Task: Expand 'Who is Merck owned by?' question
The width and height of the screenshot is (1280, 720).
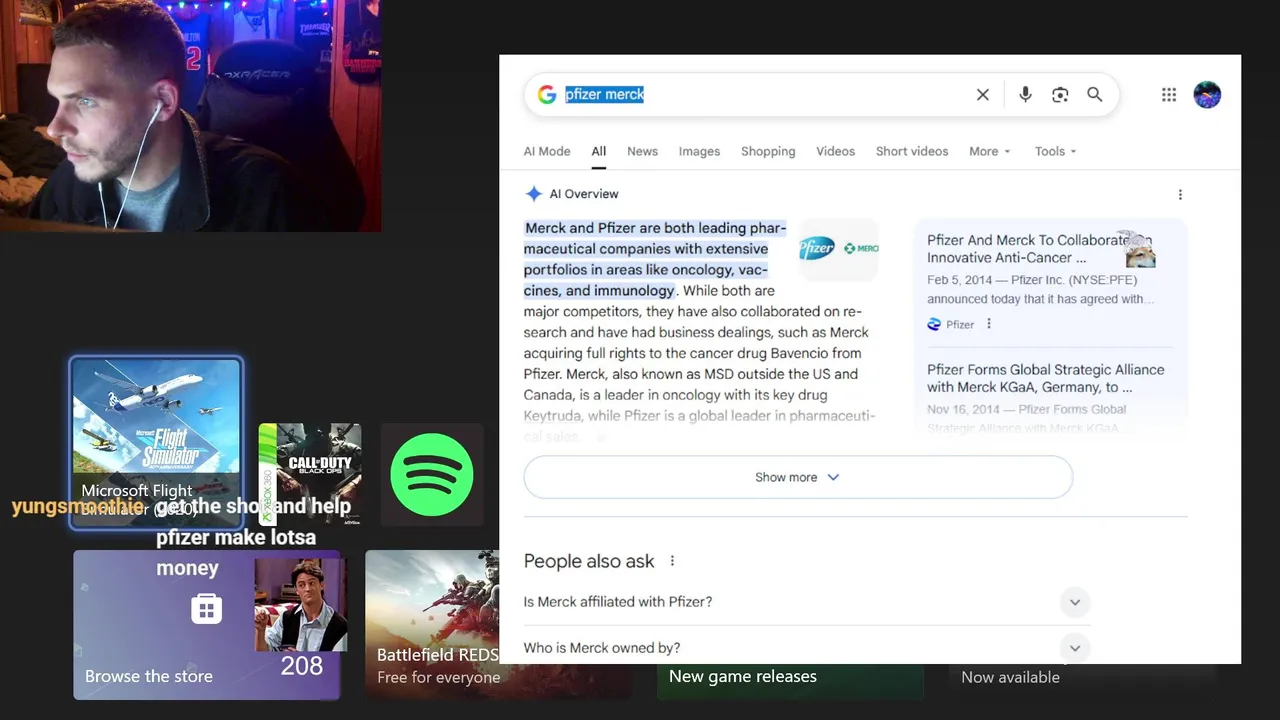Action: [806, 648]
